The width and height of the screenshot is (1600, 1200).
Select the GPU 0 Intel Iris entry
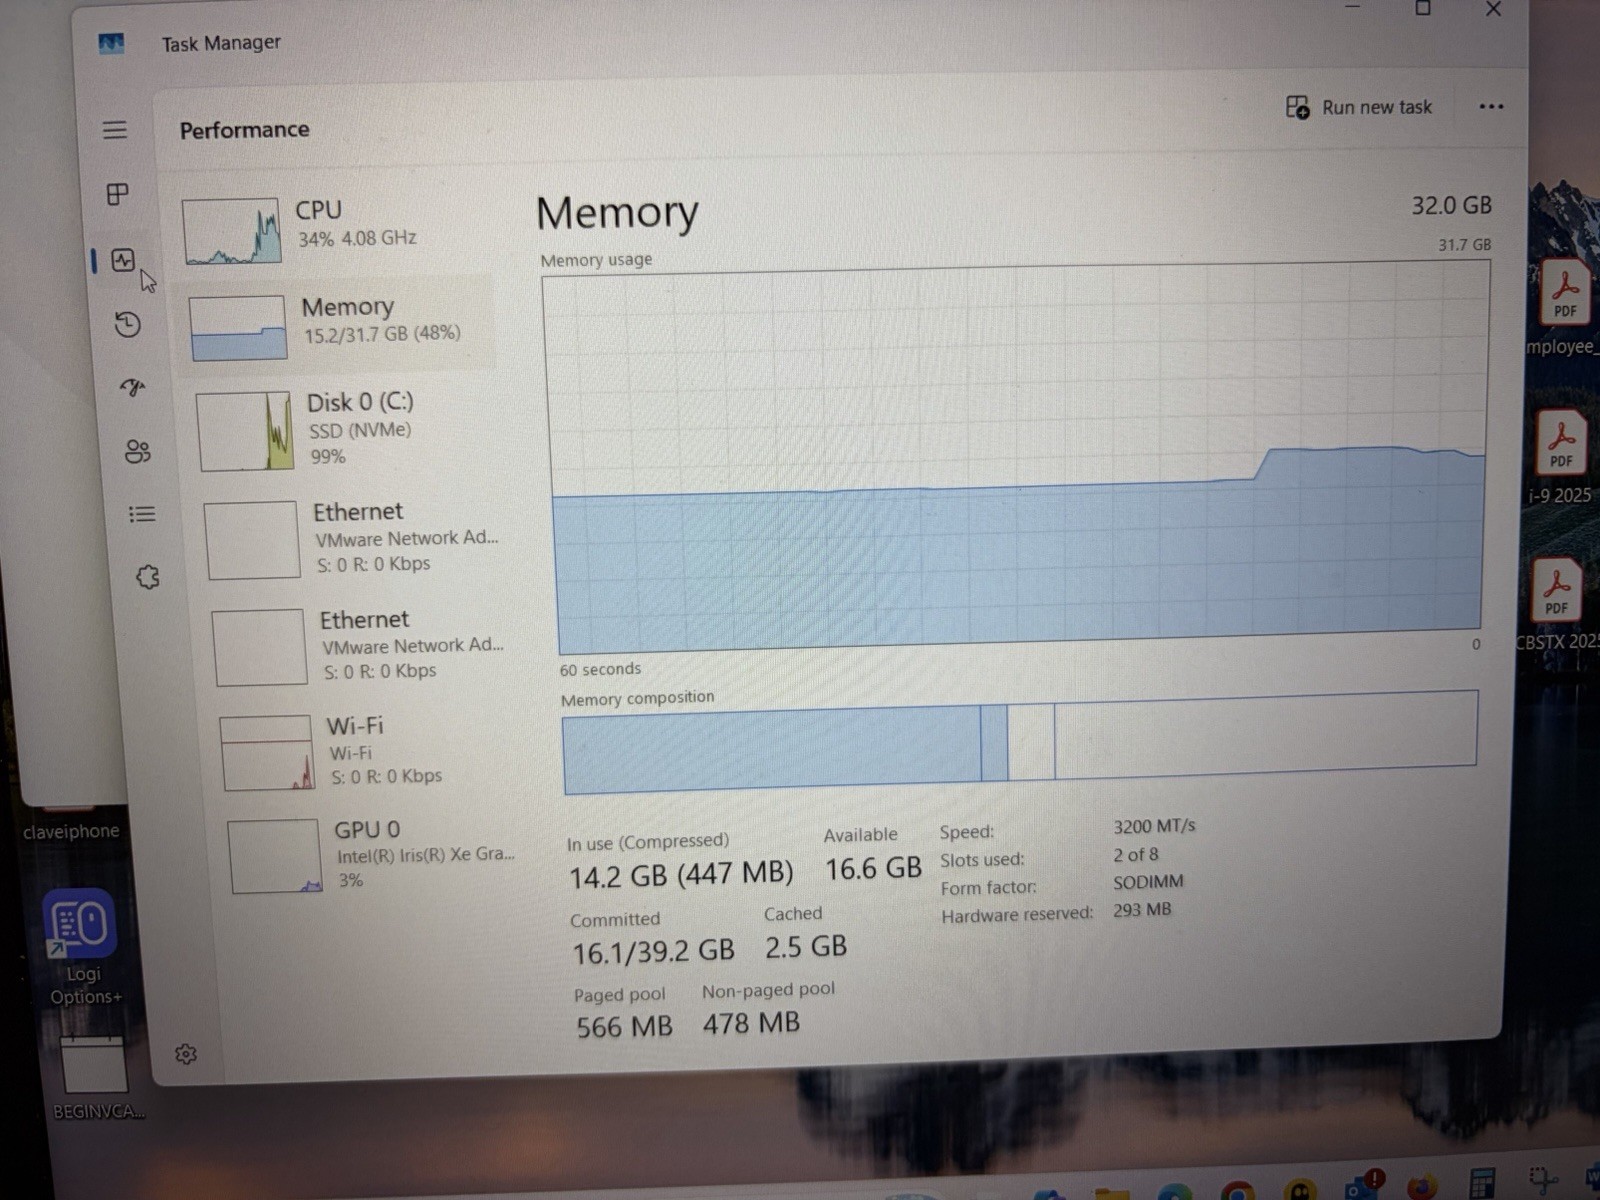click(374, 855)
